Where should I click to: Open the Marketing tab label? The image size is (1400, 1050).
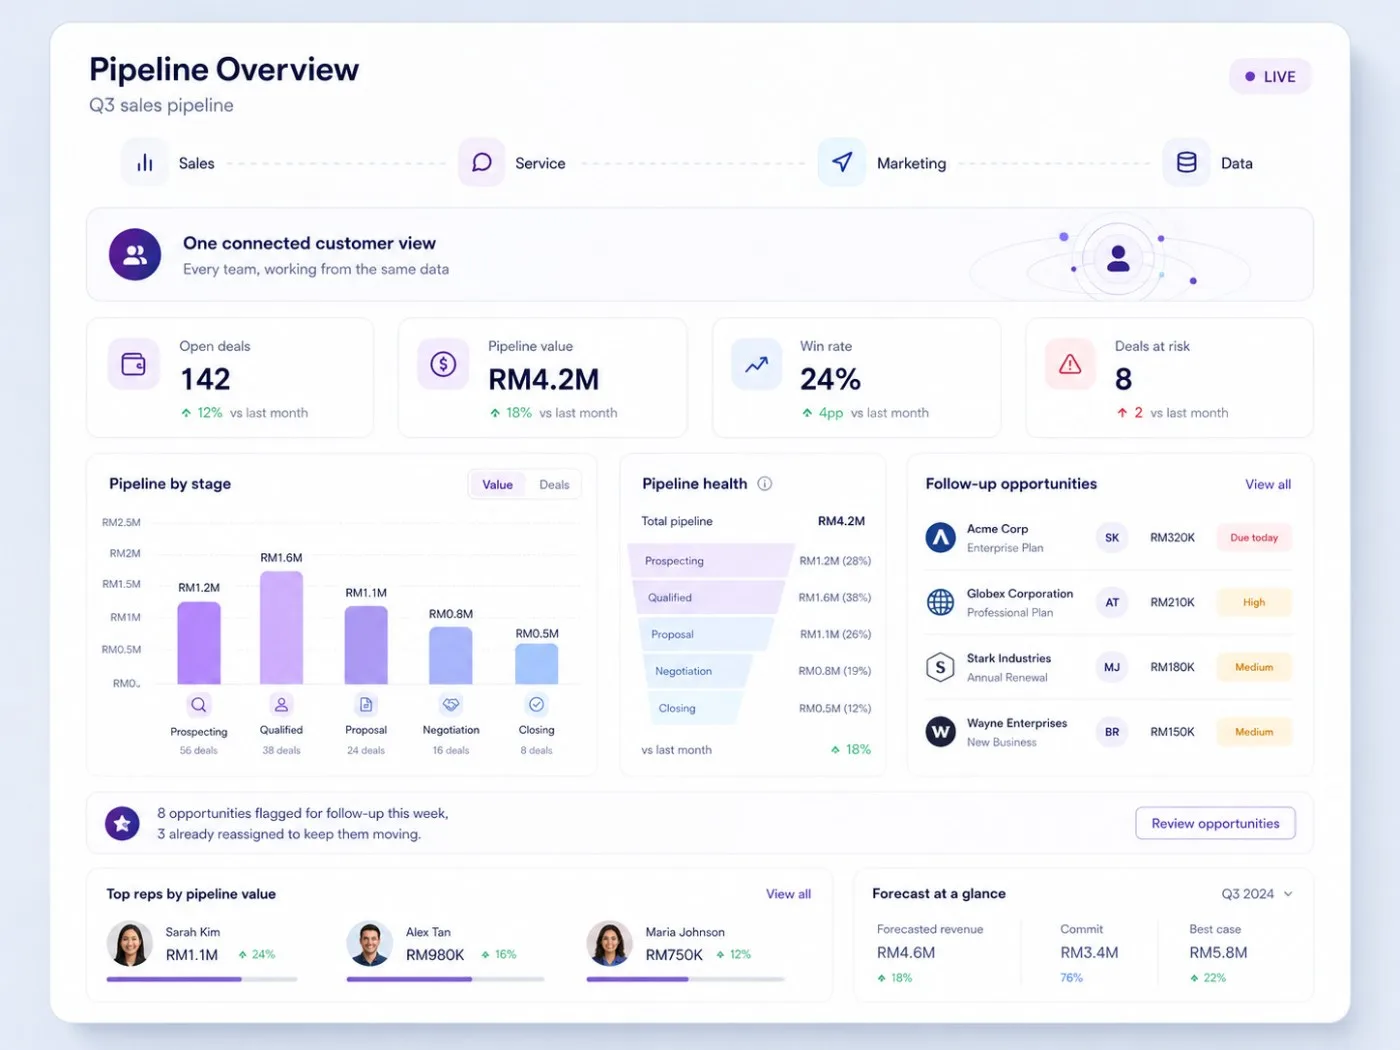[911, 163]
